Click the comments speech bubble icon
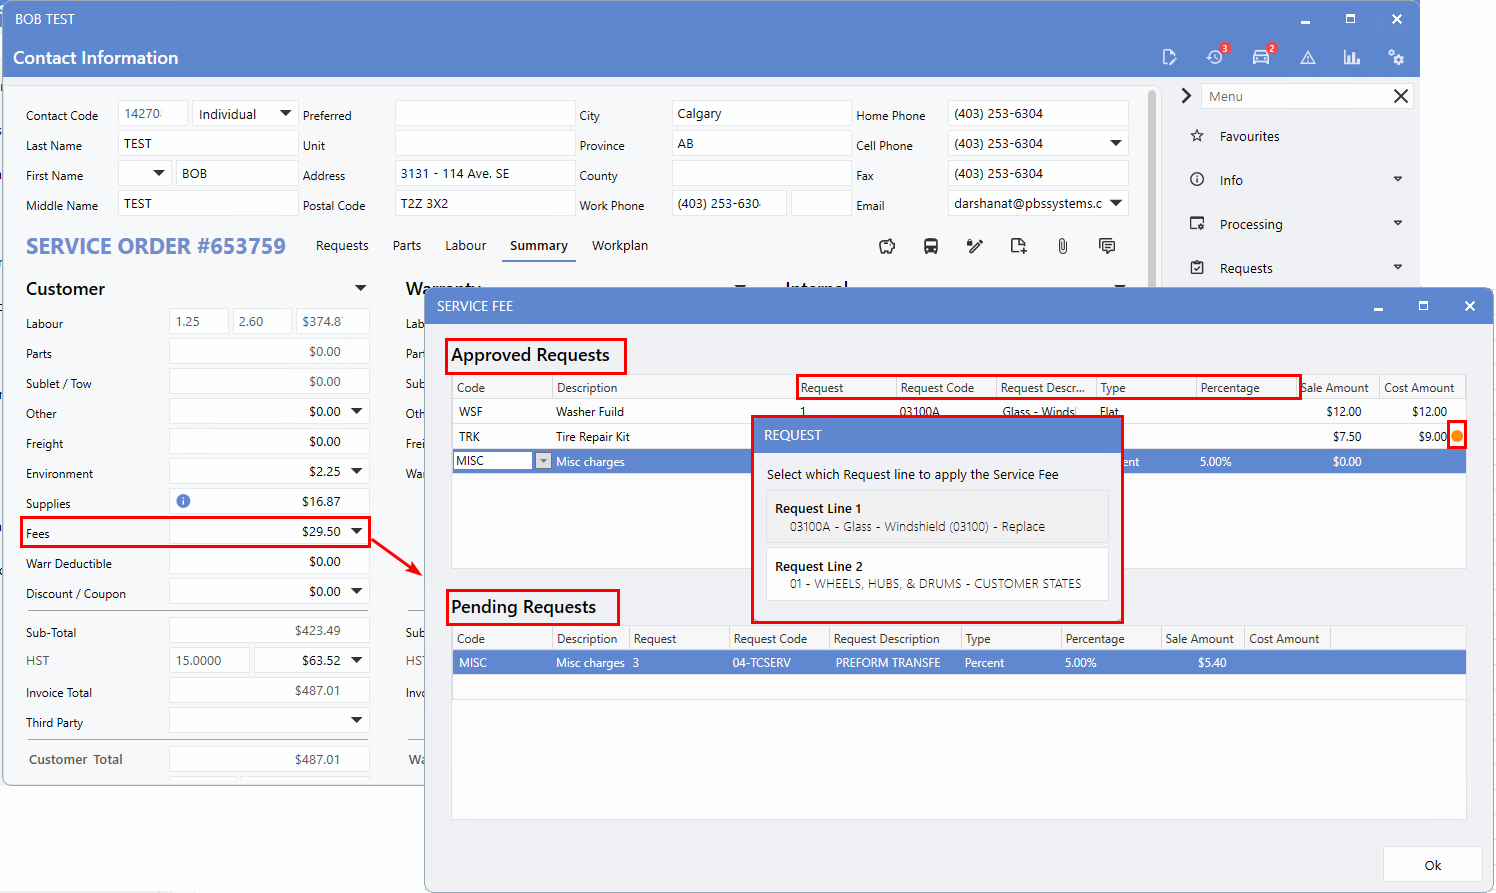 (1106, 246)
